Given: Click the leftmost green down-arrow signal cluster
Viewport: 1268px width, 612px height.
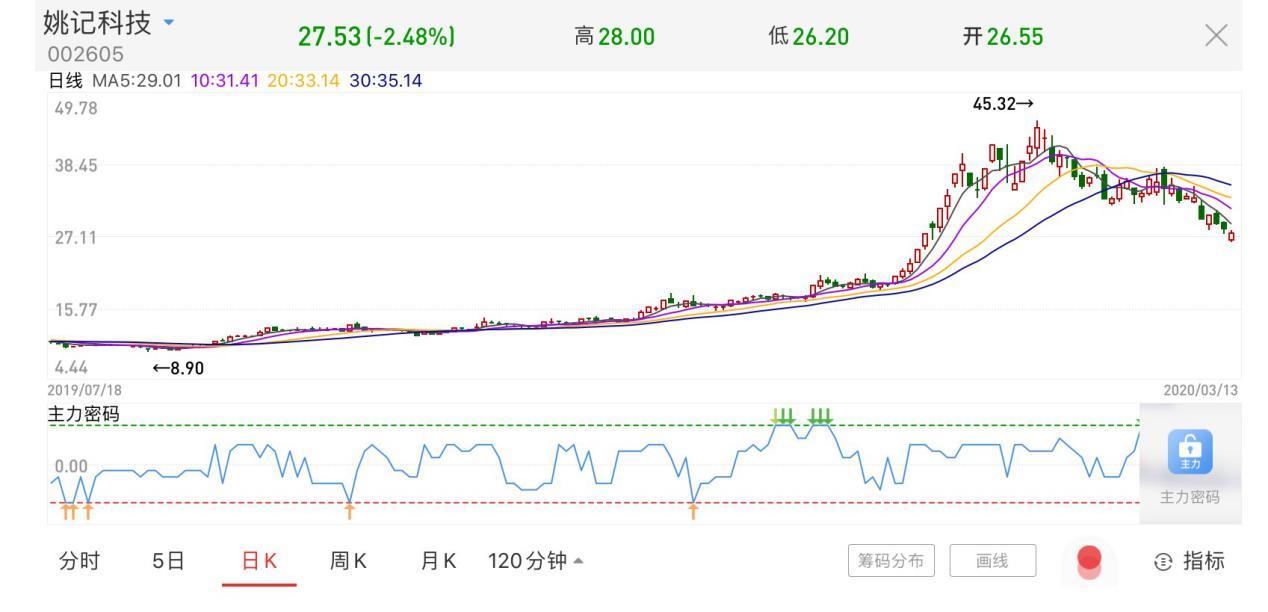Looking at the screenshot, I should pos(784,415).
